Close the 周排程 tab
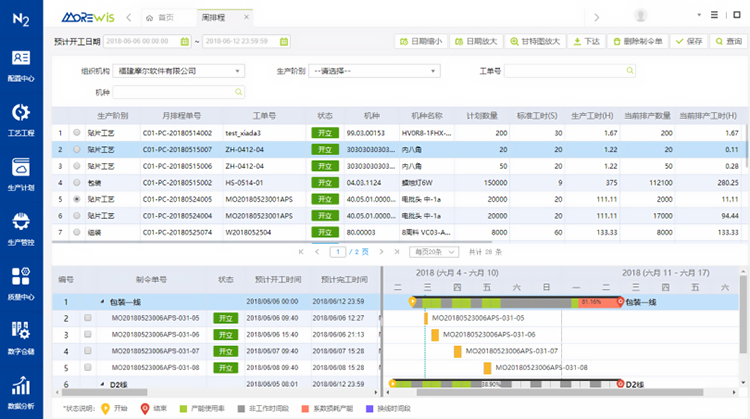 [x=247, y=18]
